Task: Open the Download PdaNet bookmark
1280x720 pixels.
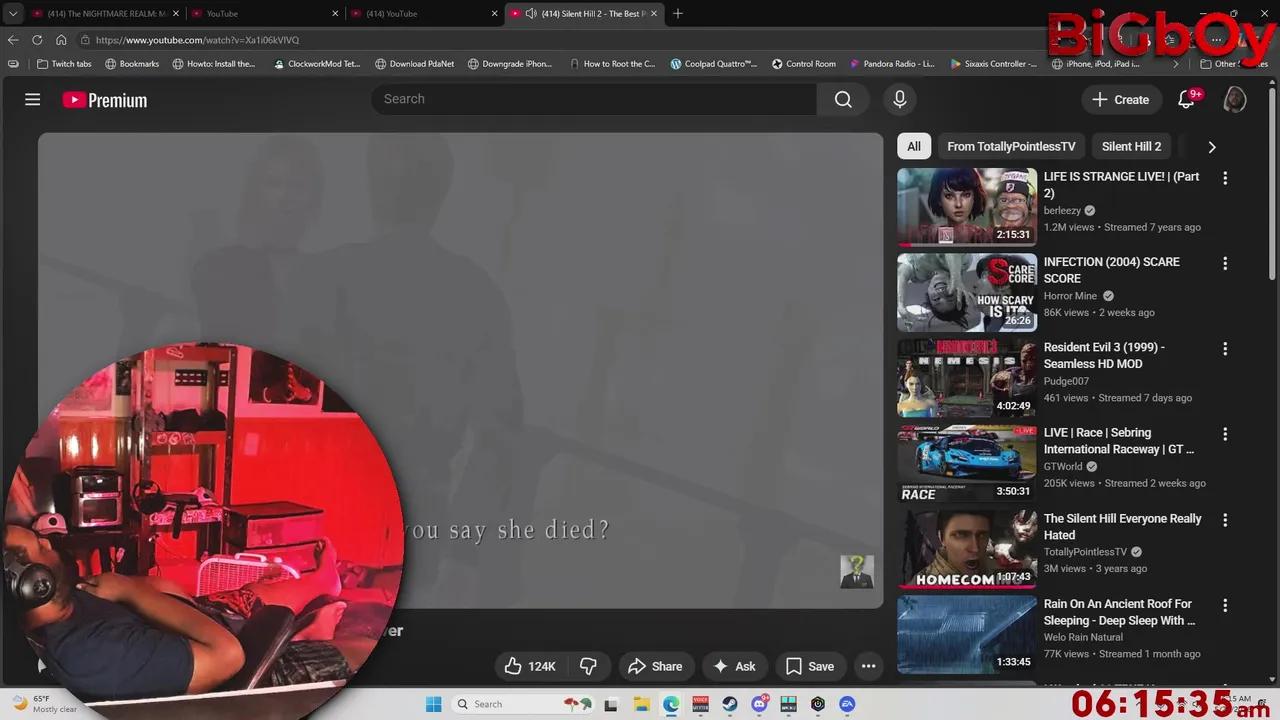Action: point(414,64)
